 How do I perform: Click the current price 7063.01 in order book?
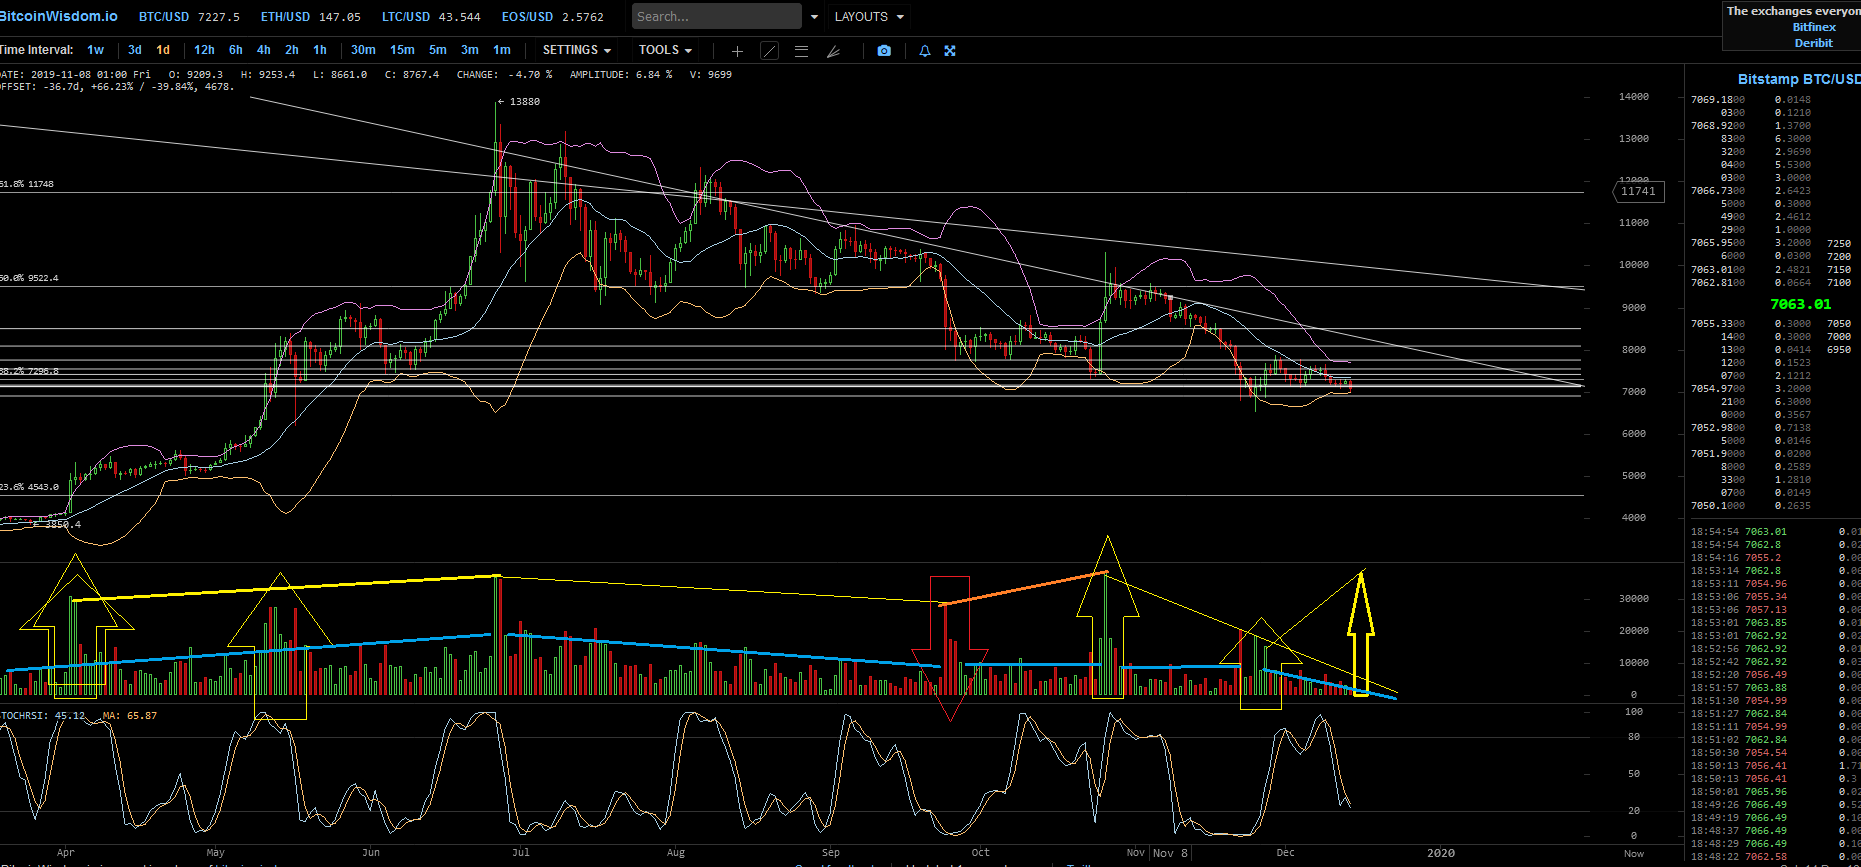pos(1801,304)
